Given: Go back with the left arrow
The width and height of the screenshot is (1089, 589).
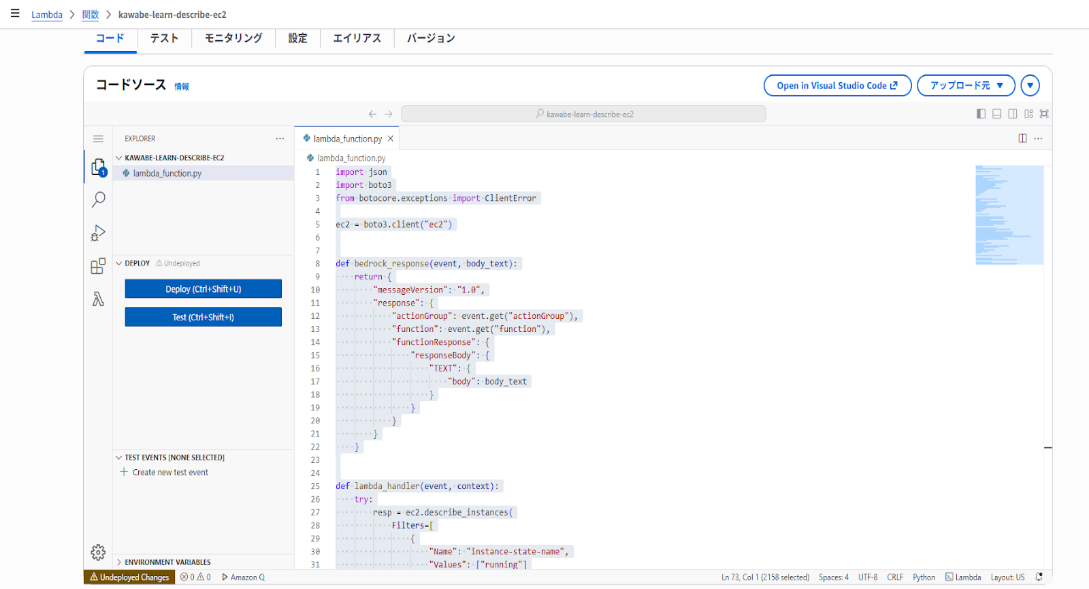Looking at the screenshot, I should coord(373,114).
